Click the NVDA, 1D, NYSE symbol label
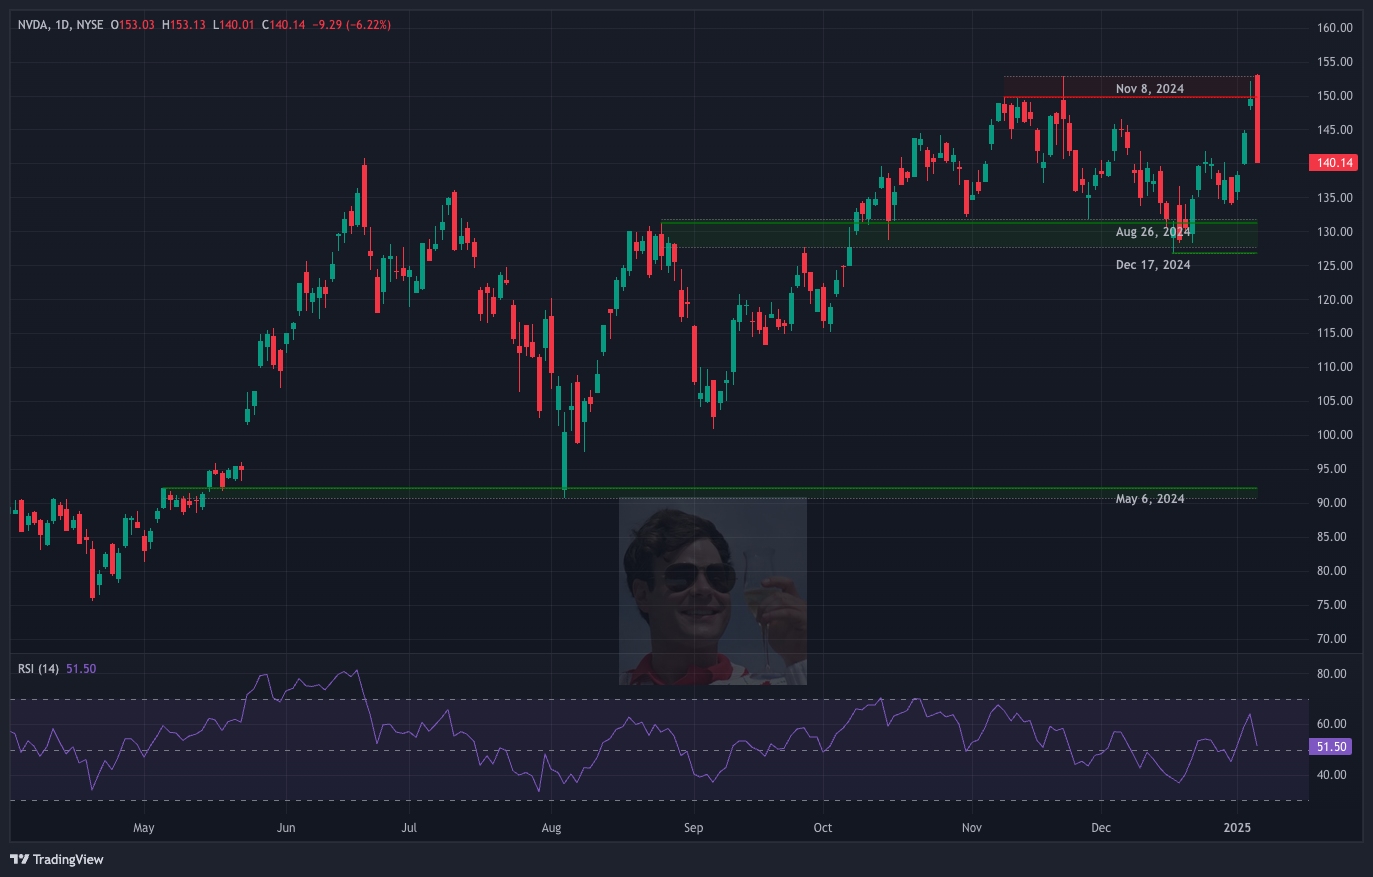This screenshot has width=1373, height=877. [60, 25]
